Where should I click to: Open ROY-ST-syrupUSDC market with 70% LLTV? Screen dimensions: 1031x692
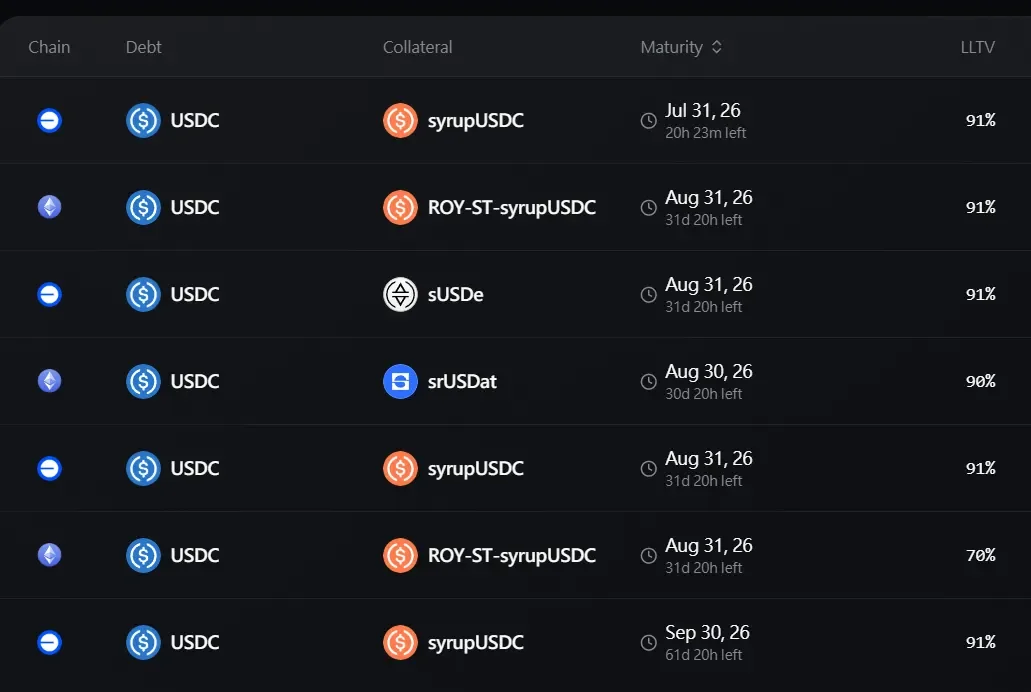tap(516, 555)
